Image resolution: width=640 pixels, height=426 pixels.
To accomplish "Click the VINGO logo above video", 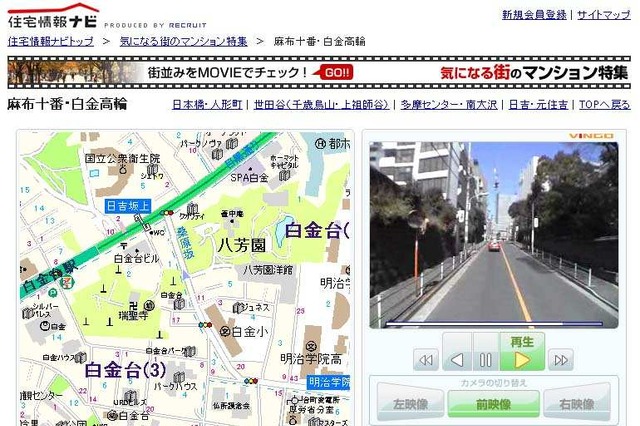I will pos(591,136).
